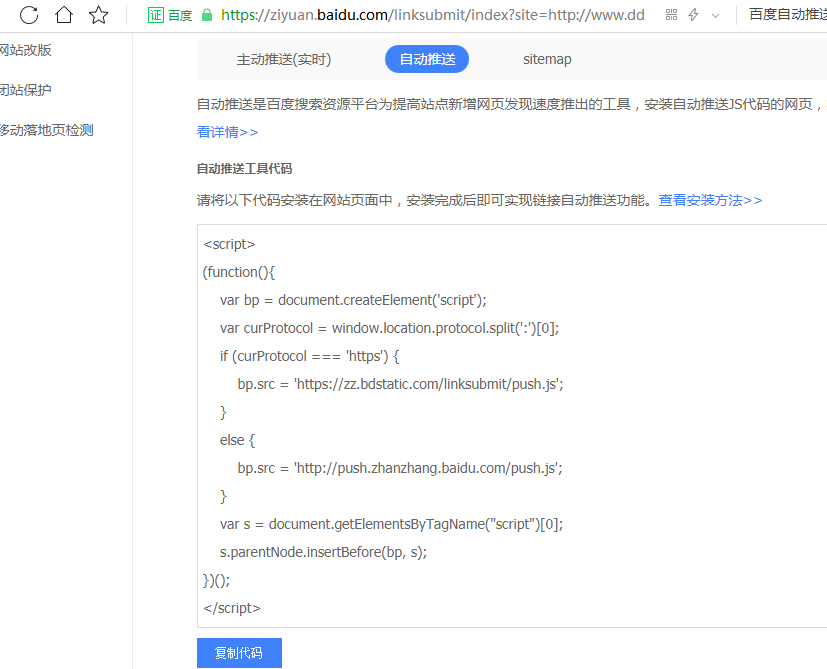Screen dimensions: 827x669
Task: Select the 自动推送 tab
Action: point(427,59)
